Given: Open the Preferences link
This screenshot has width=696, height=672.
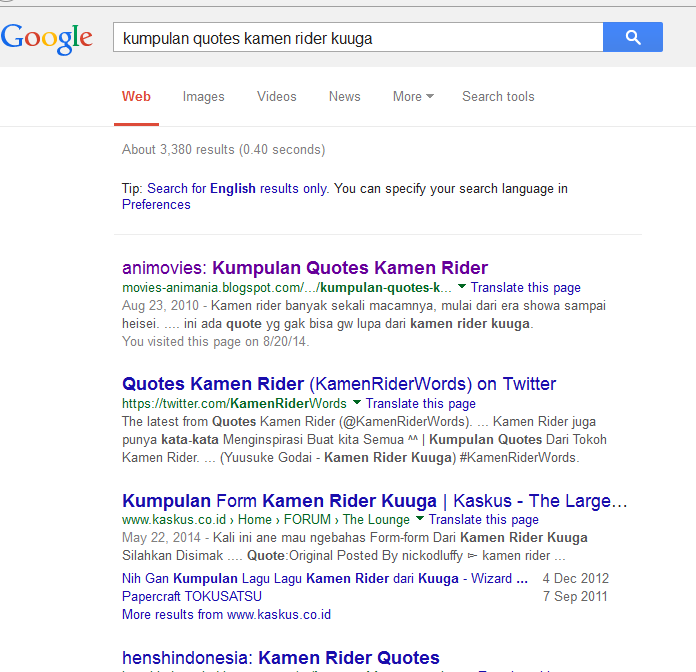Looking at the screenshot, I should click(156, 205).
